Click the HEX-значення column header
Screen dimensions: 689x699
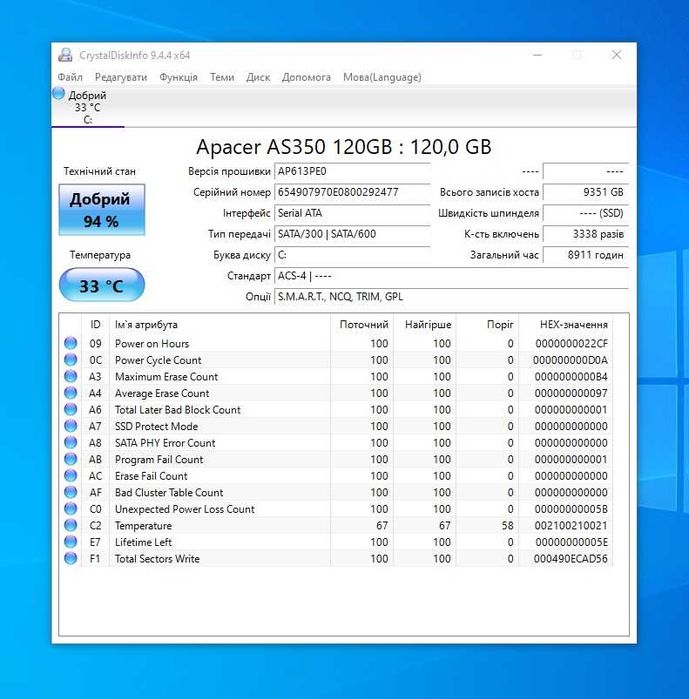pos(566,325)
